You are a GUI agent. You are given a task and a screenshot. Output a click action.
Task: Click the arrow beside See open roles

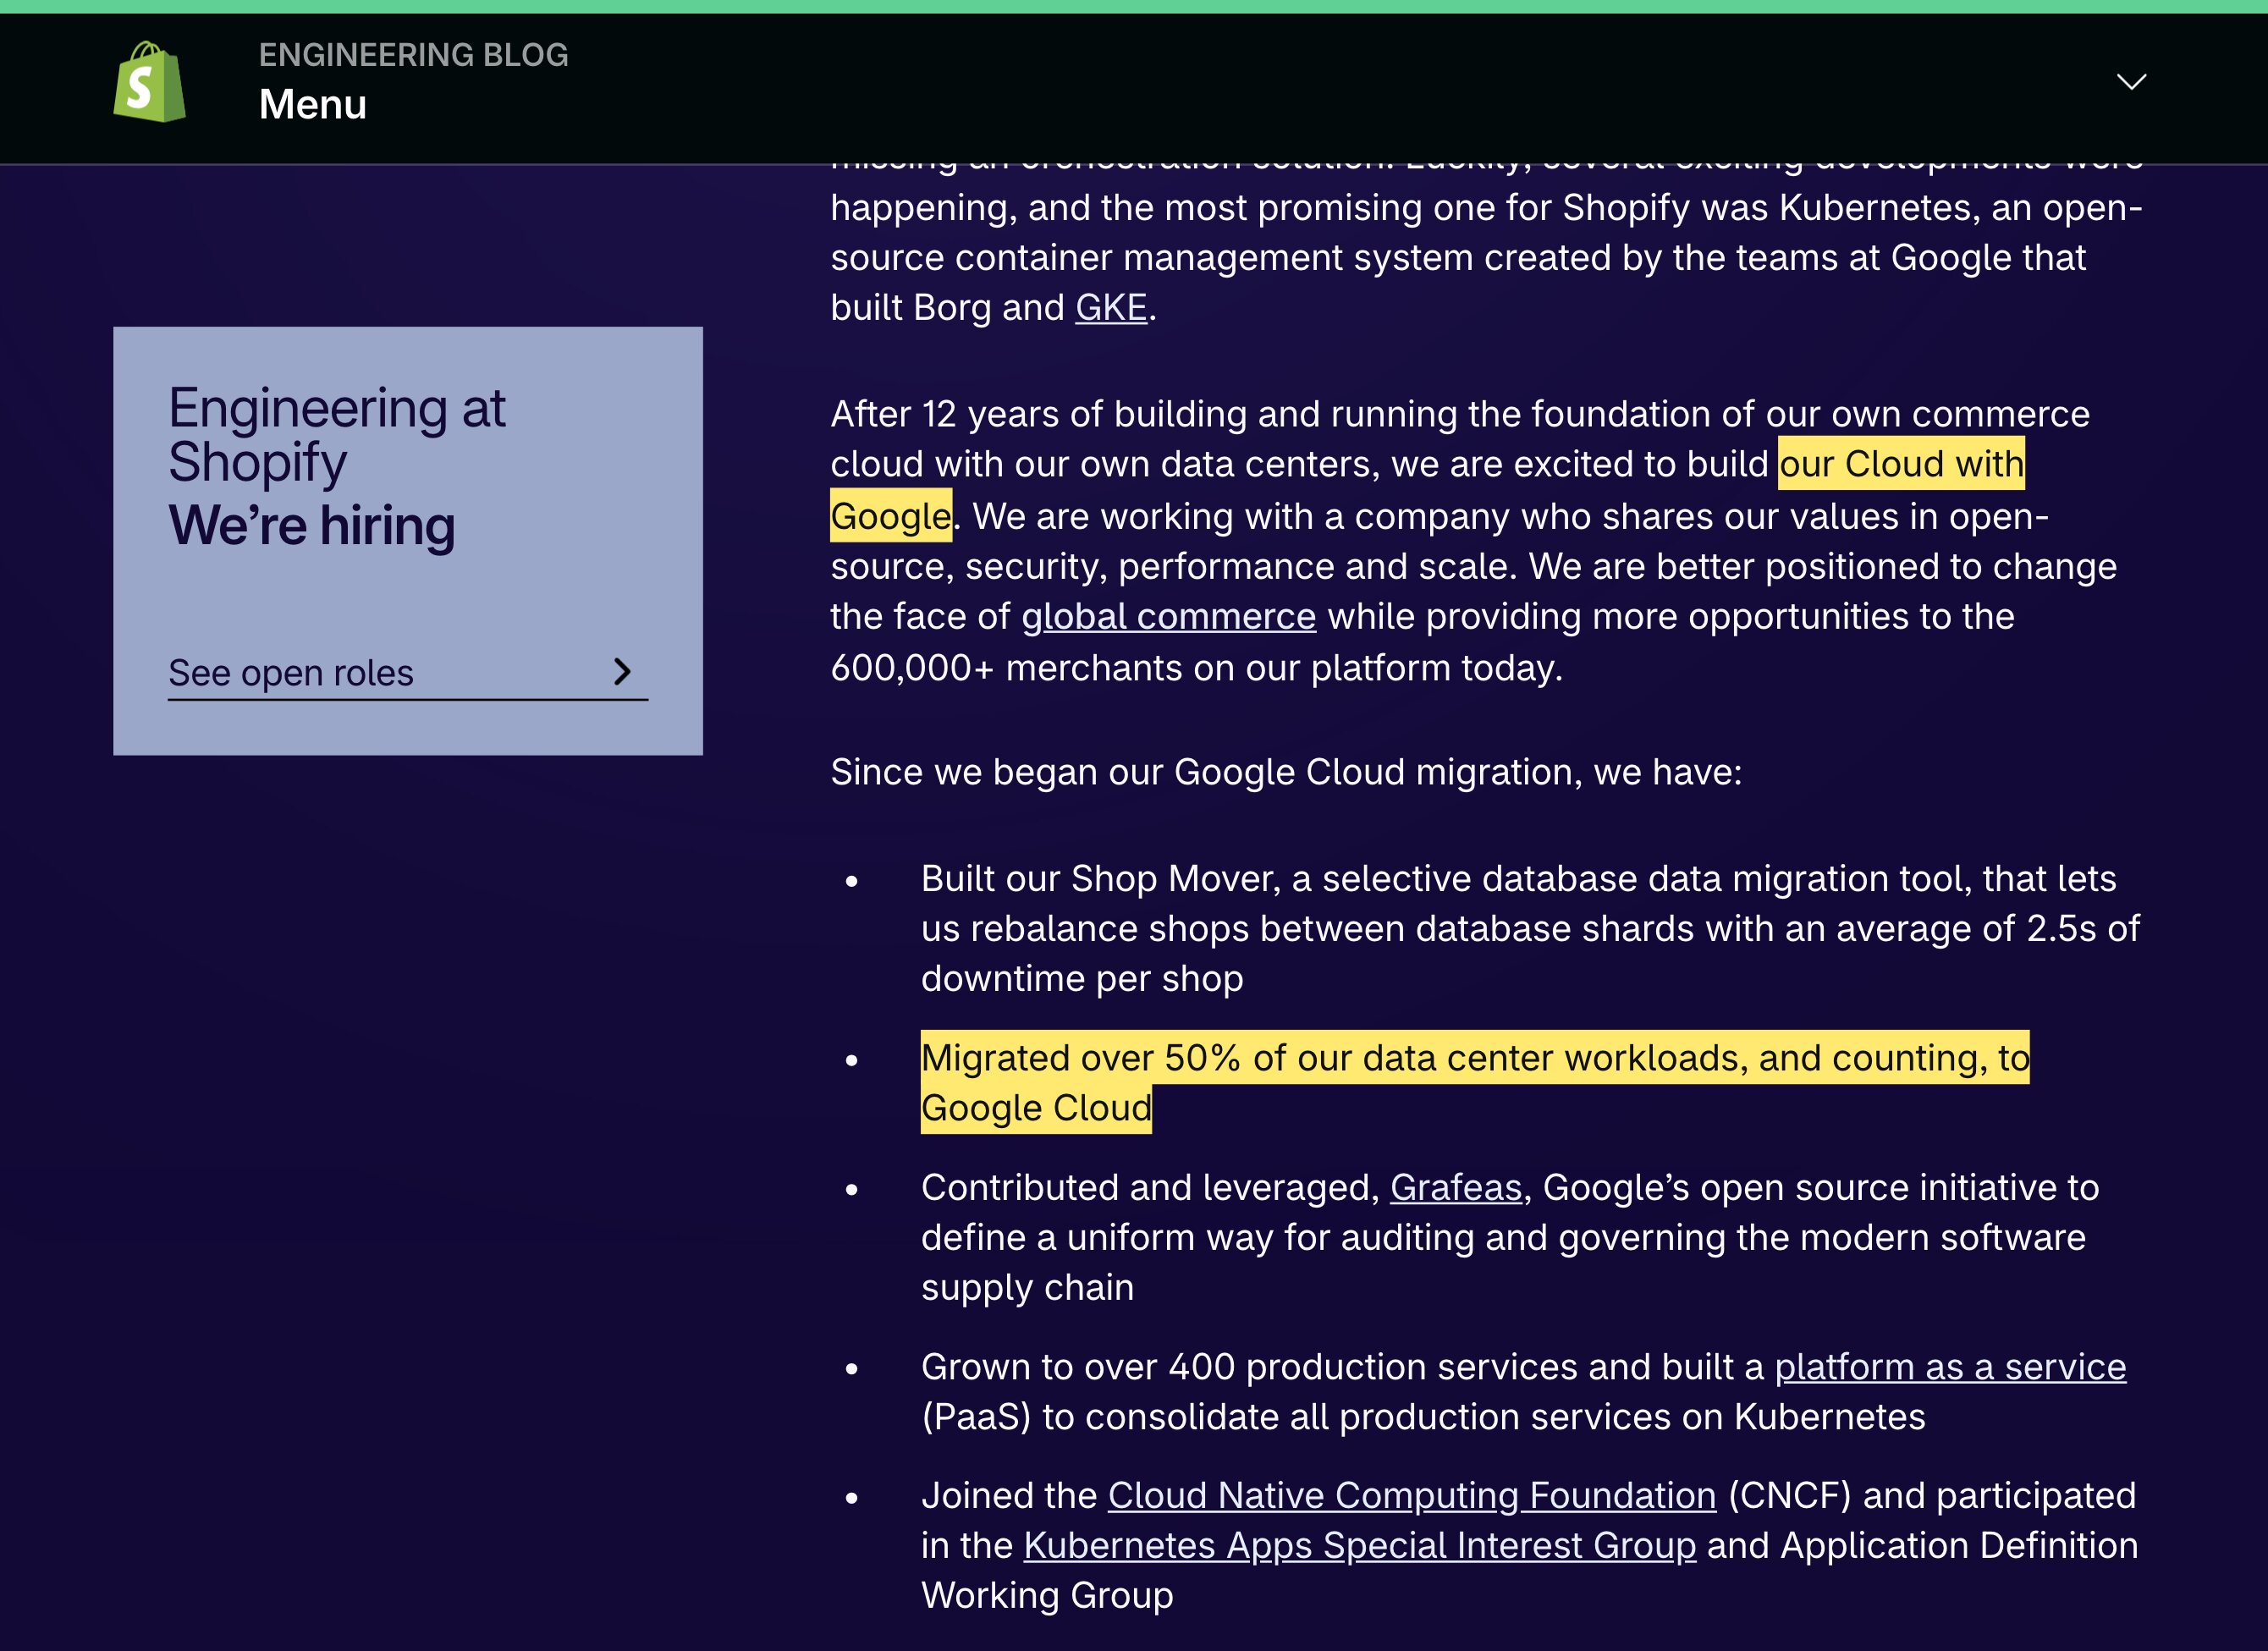click(622, 671)
